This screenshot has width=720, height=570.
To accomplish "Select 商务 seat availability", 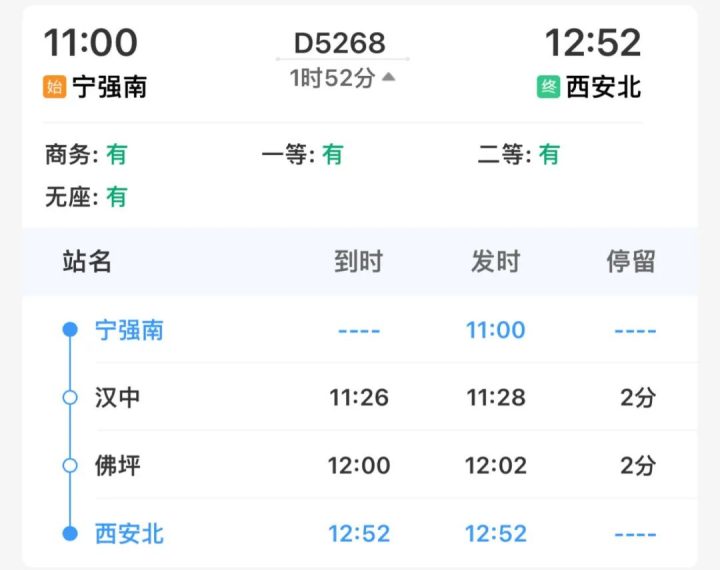I will 86,155.
